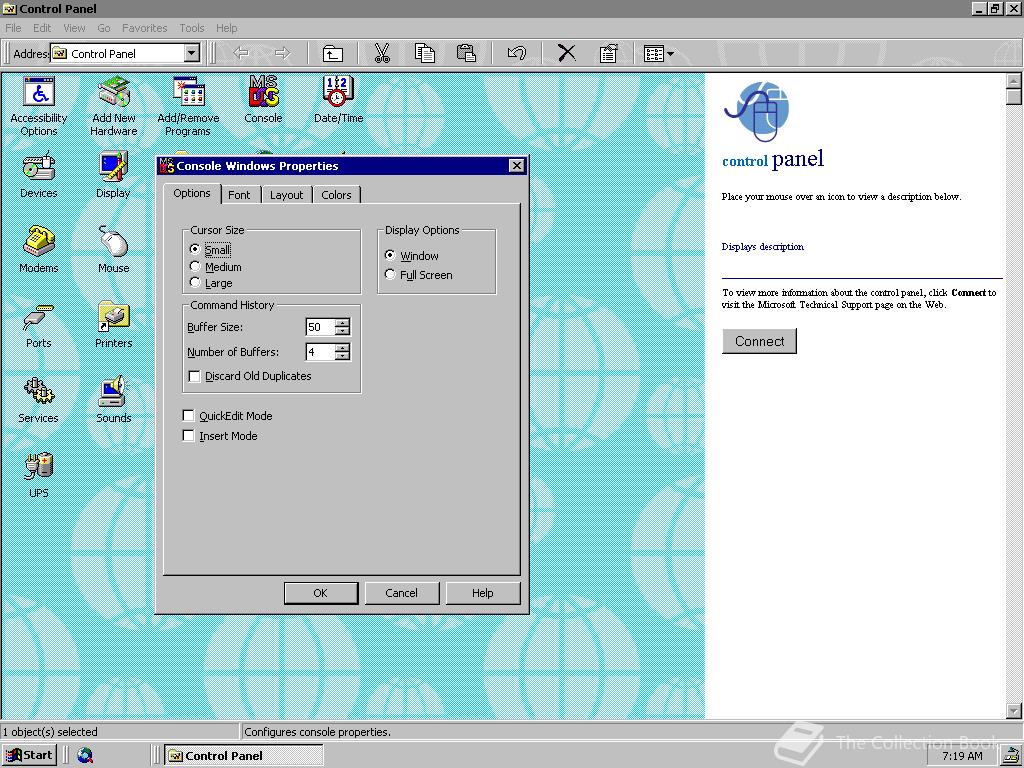Click the Up one level toolbar button
The width and height of the screenshot is (1024, 768).
tap(333, 53)
